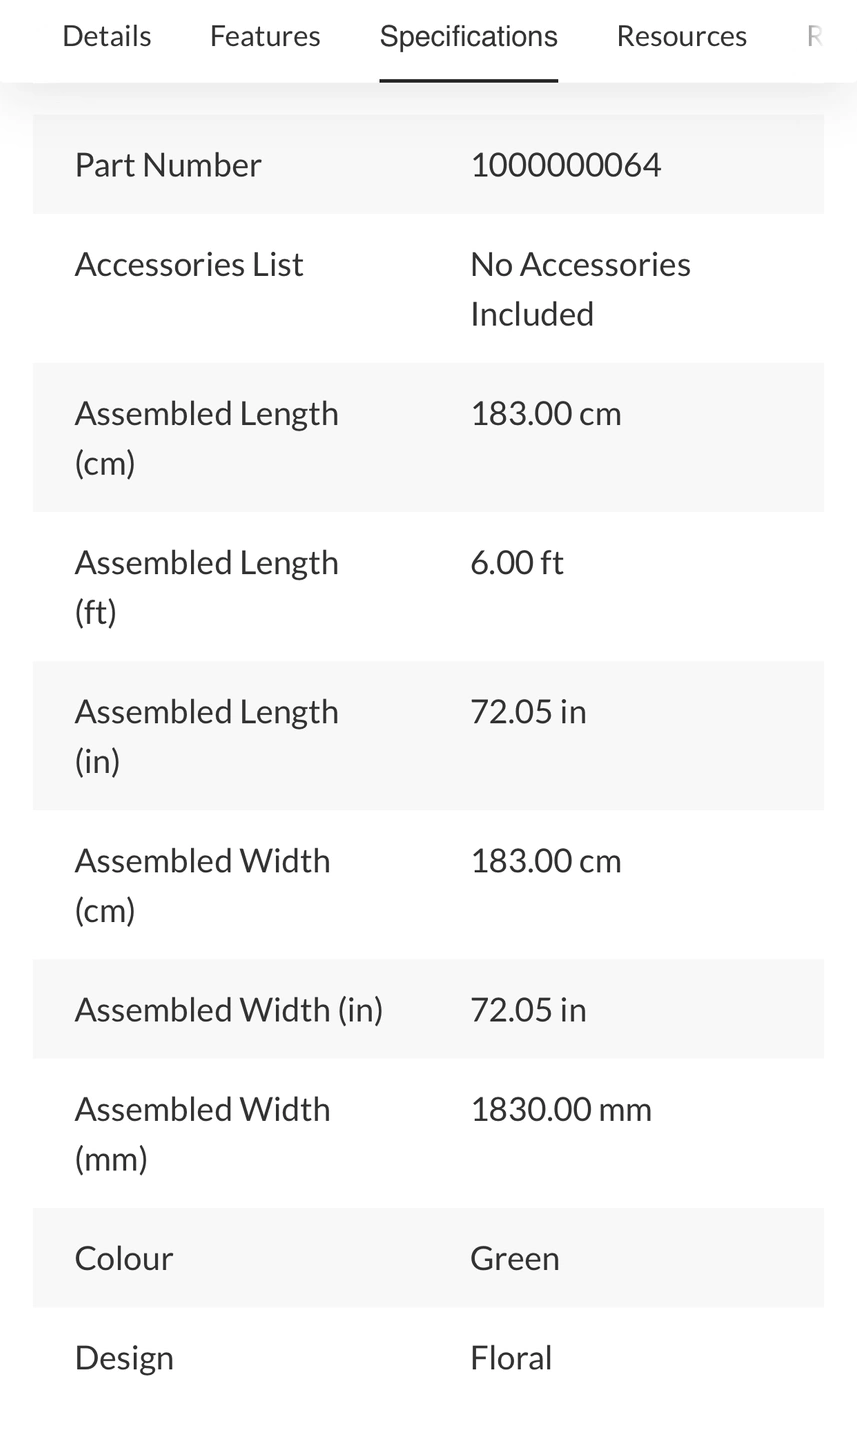The width and height of the screenshot is (857, 1440).
Task: Select the 6.00 ft value
Action: pyautogui.click(x=516, y=562)
